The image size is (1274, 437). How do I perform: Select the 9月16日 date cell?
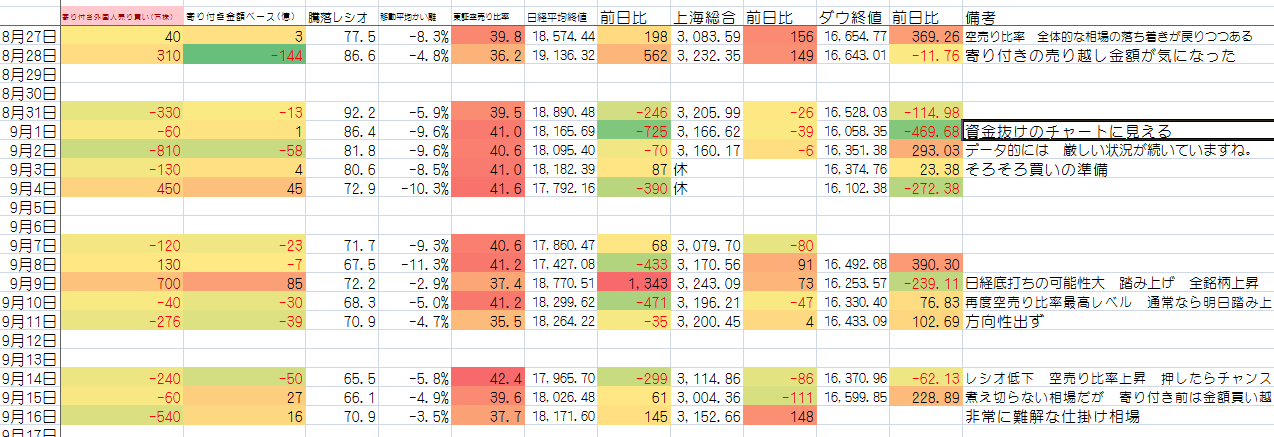30,416
